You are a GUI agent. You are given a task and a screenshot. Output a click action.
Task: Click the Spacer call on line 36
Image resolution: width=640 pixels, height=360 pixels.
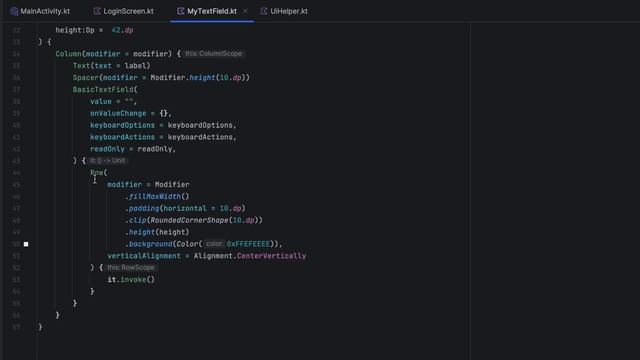coord(86,78)
